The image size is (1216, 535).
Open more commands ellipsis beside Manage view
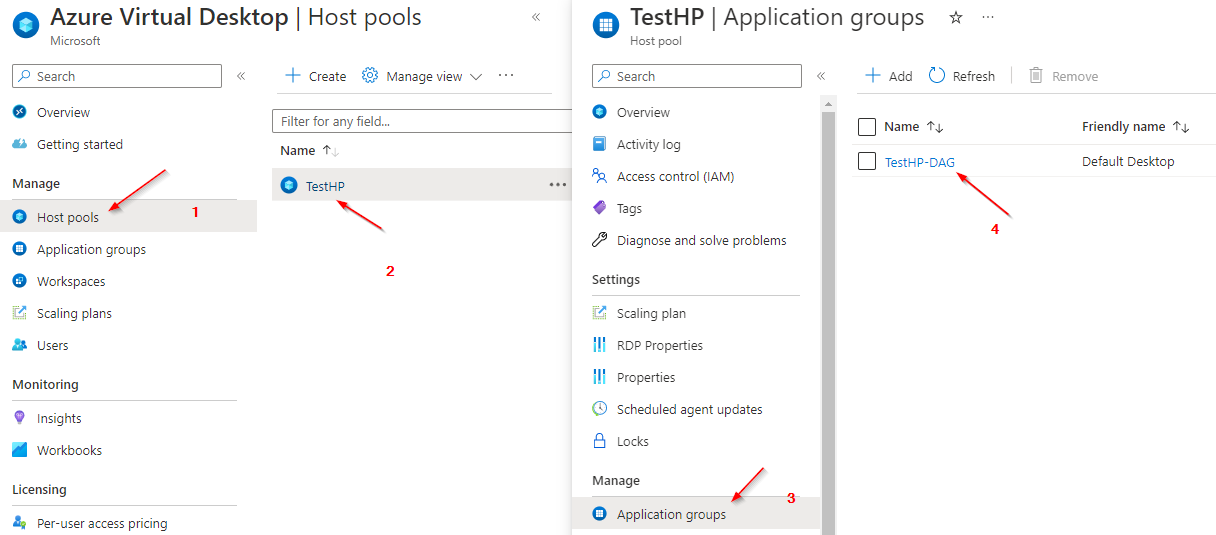(506, 76)
